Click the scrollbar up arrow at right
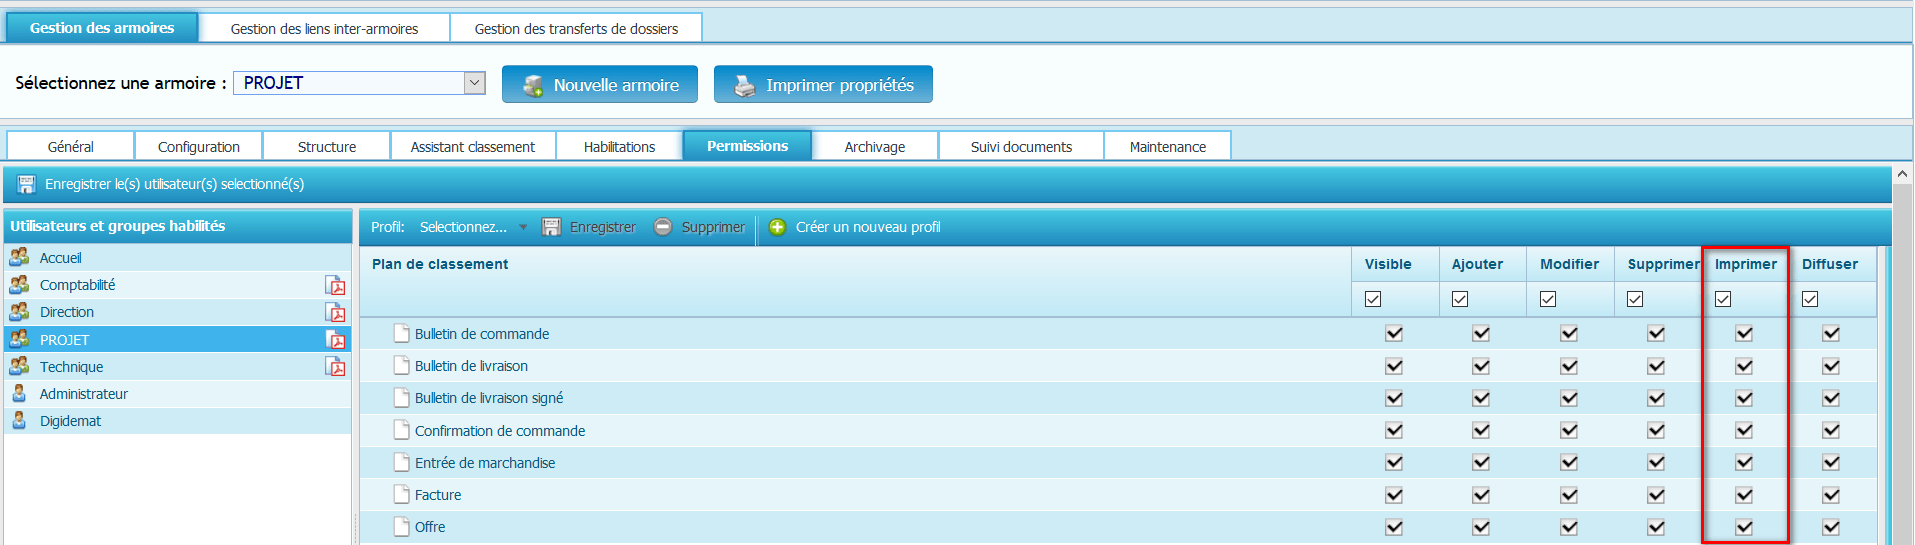 pyautogui.click(x=1902, y=175)
